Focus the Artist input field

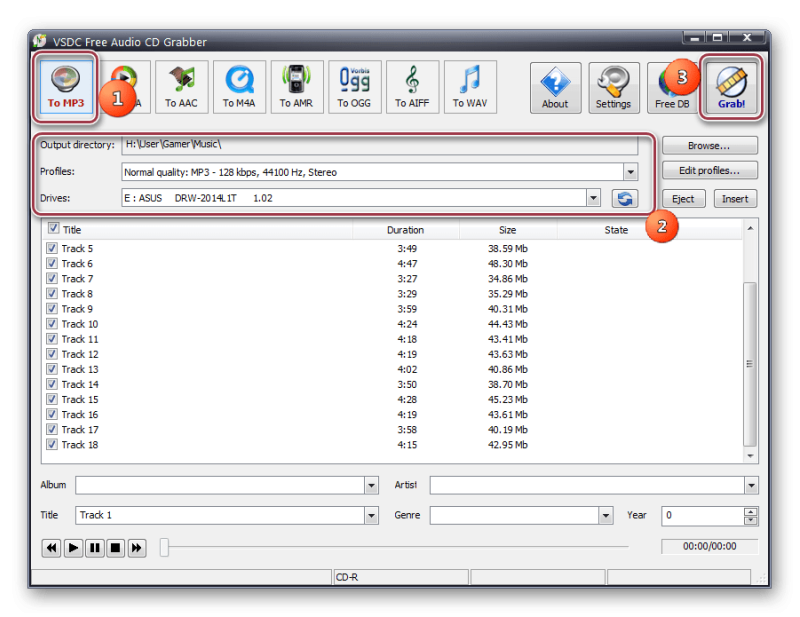point(587,485)
